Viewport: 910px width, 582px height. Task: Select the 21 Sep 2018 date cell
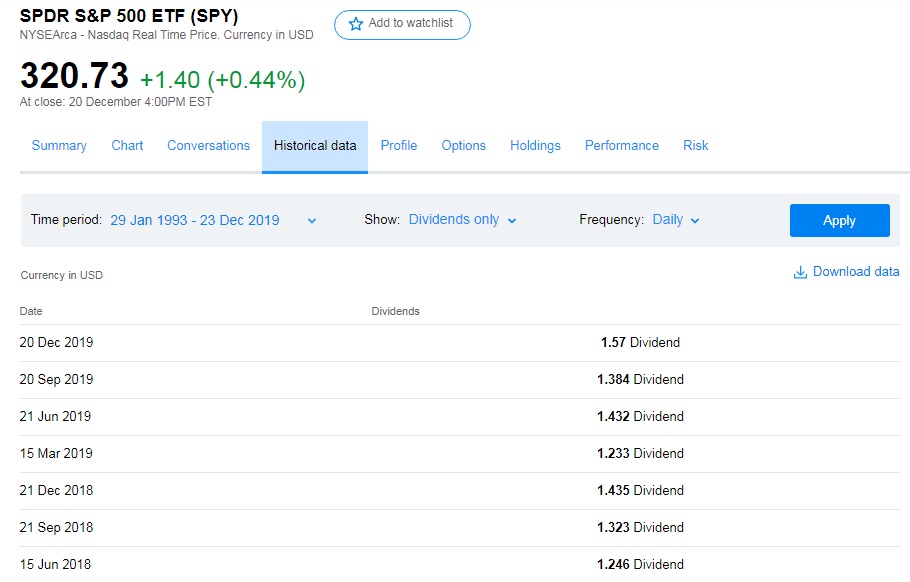pyautogui.click(x=56, y=527)
